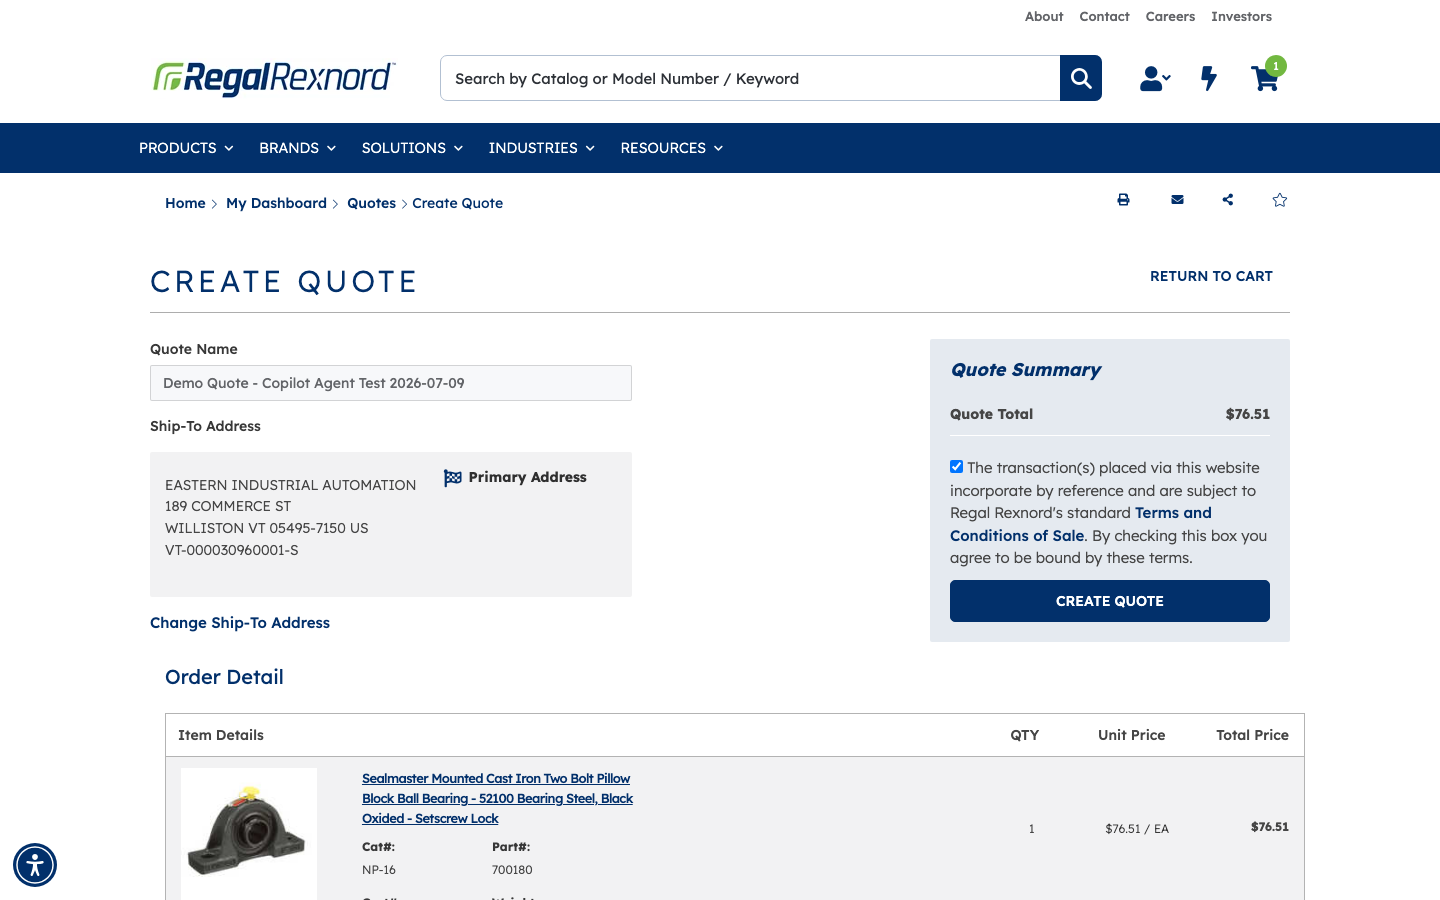Click the Total Price column header
Image resolution: width=1440 pixels, height=900 pixels.
pos(1252,735)
